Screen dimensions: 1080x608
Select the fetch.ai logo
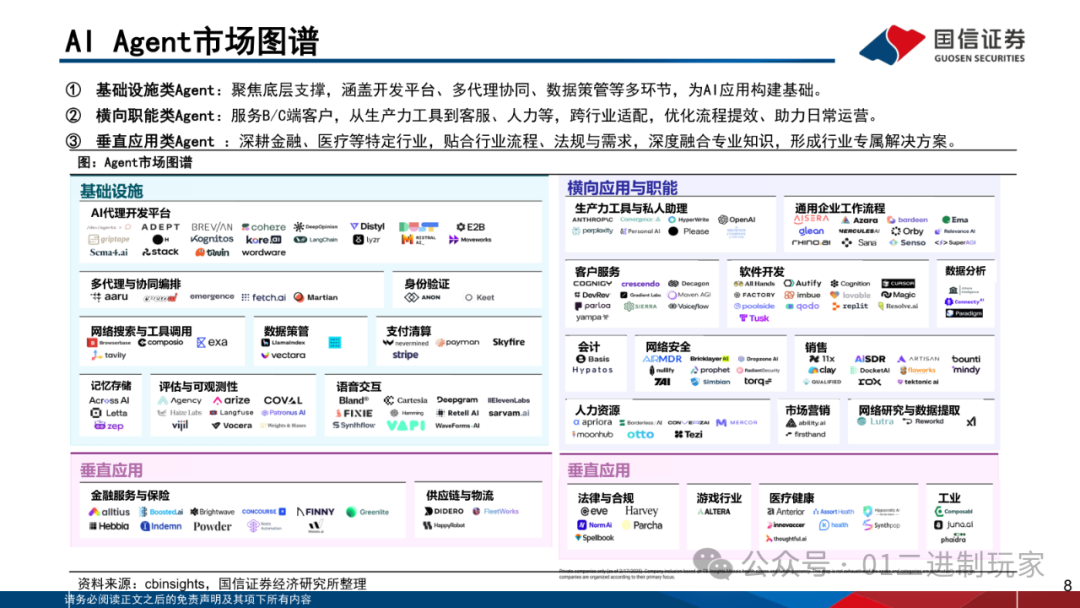pyautogui.click(x=264, y=297)
